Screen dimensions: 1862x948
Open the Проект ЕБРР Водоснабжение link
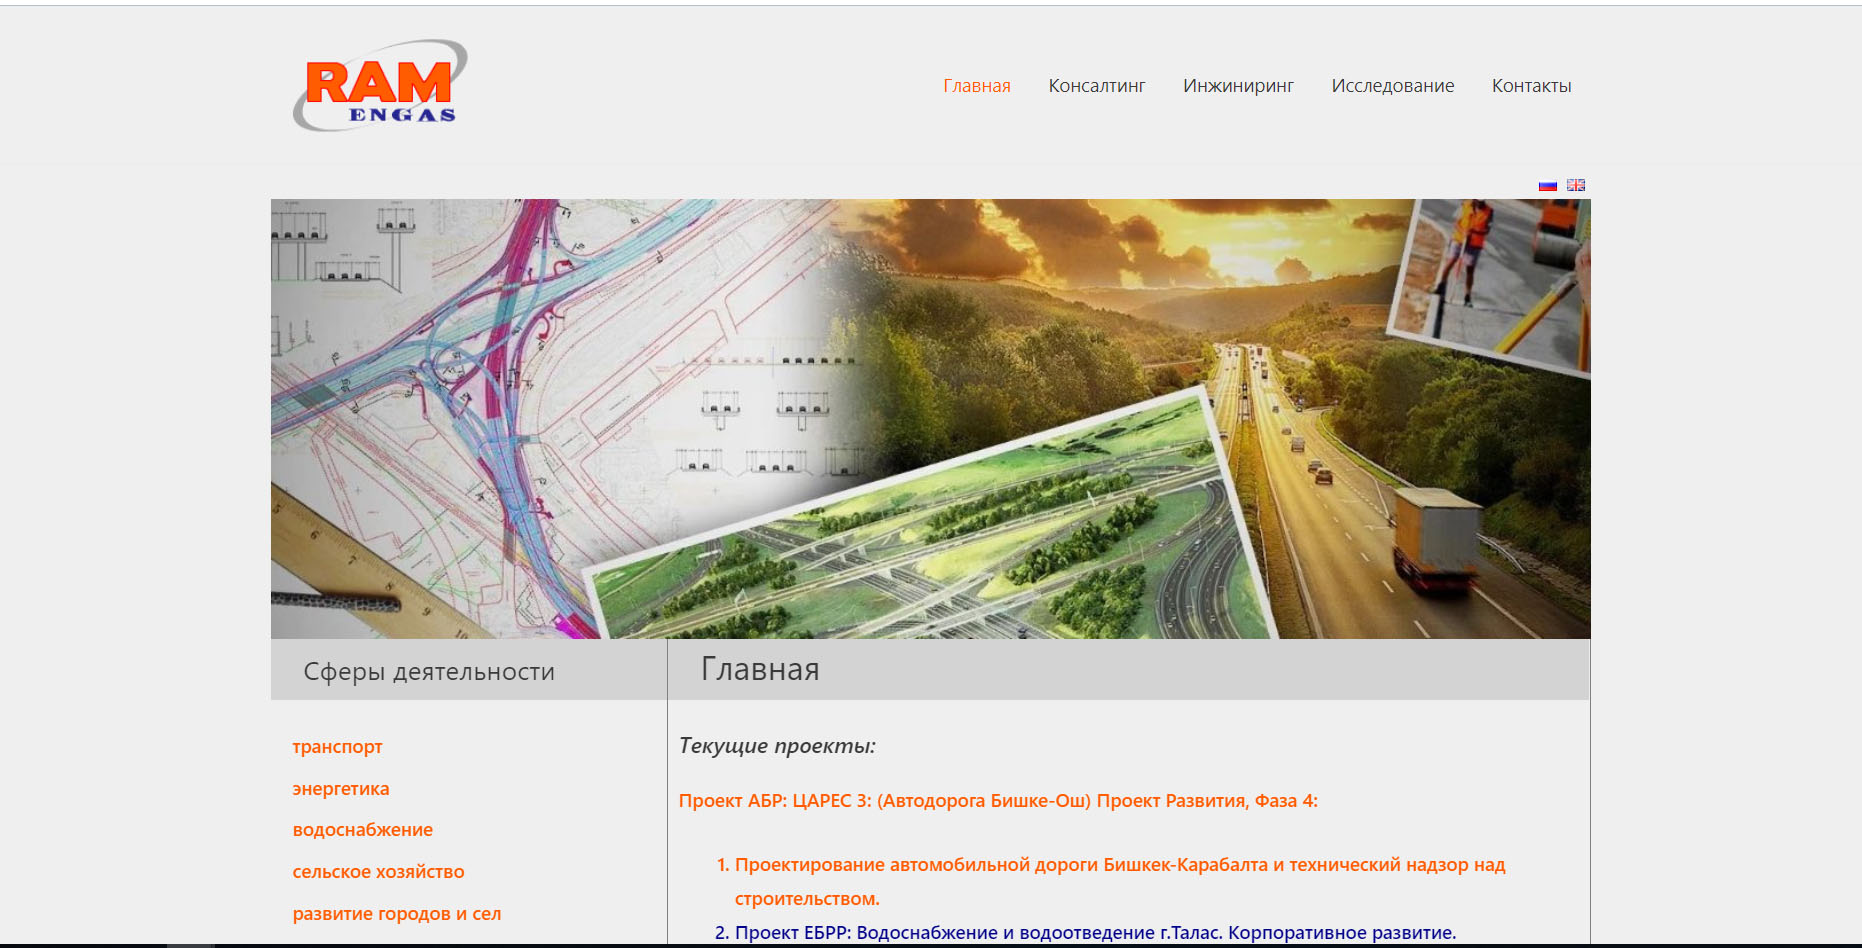pos(1095,933)
